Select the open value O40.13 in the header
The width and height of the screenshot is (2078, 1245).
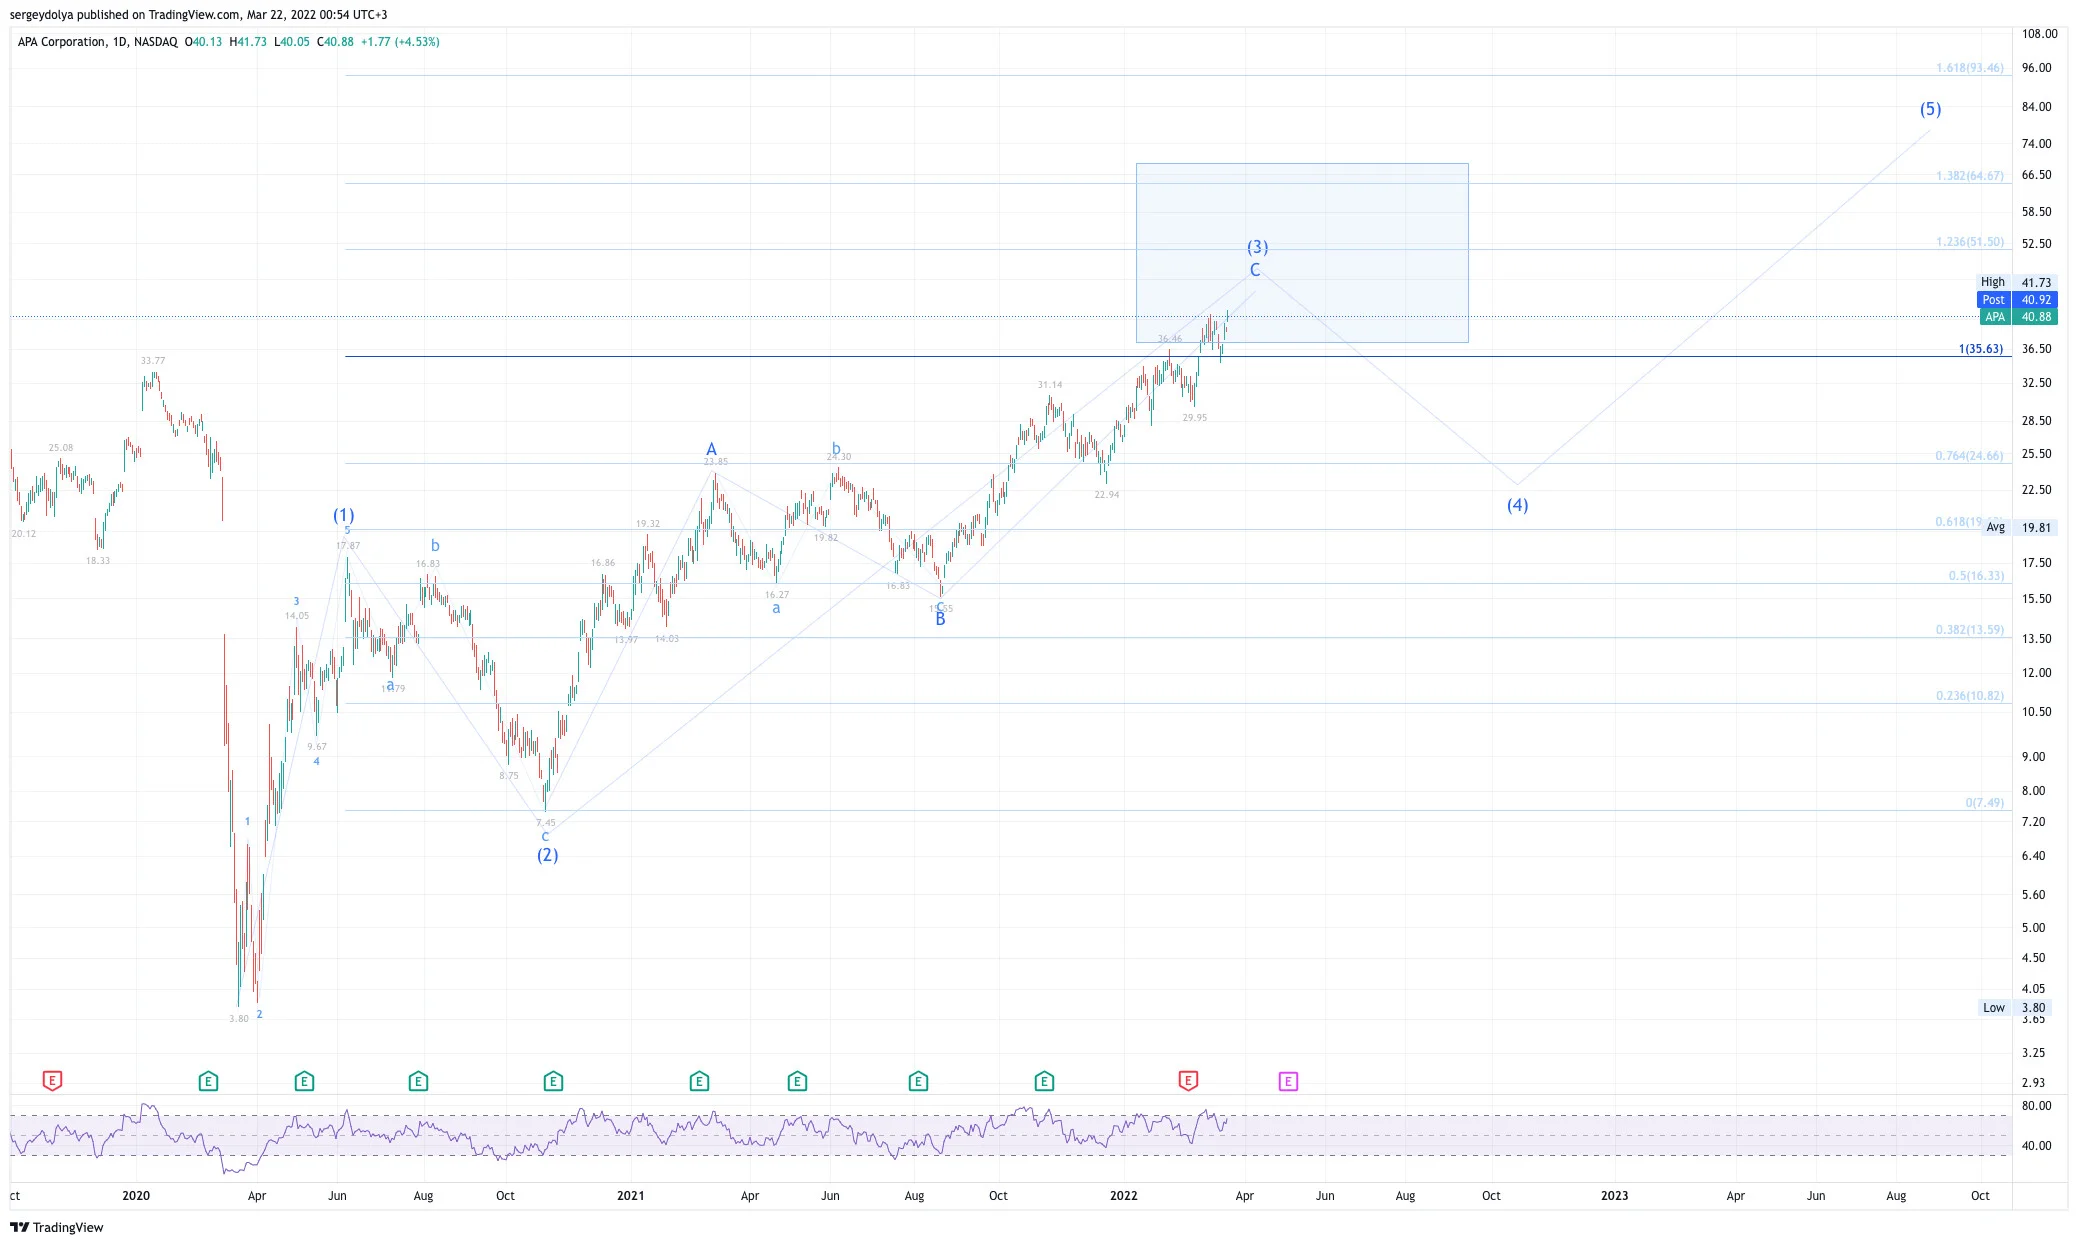click(x=203, y=42)
